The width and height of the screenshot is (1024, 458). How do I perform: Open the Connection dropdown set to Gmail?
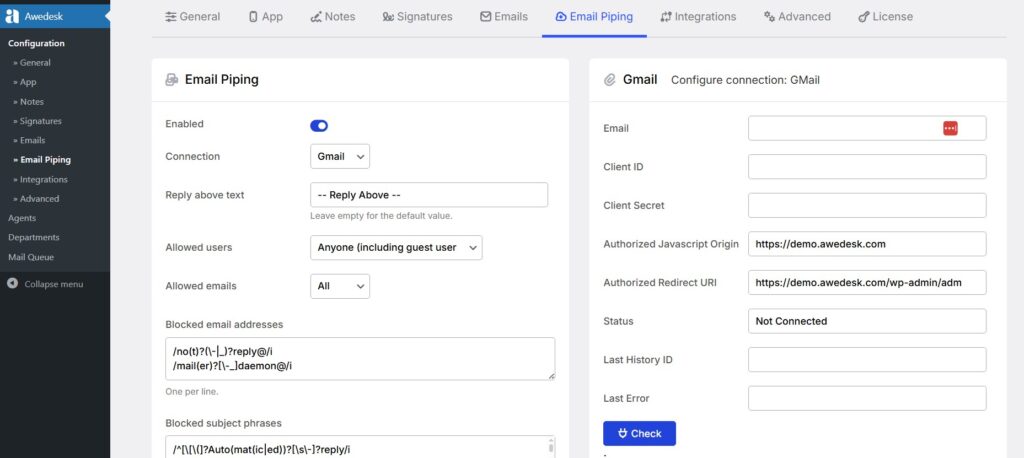340,157
